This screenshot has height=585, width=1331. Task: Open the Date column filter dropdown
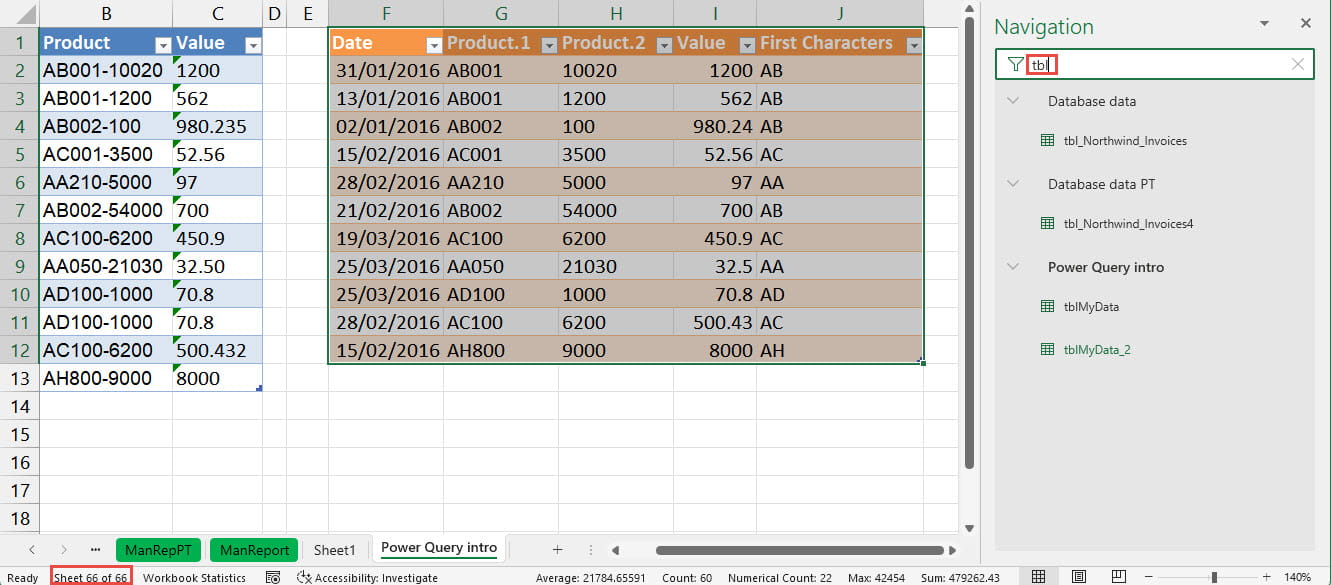(433, 45)
